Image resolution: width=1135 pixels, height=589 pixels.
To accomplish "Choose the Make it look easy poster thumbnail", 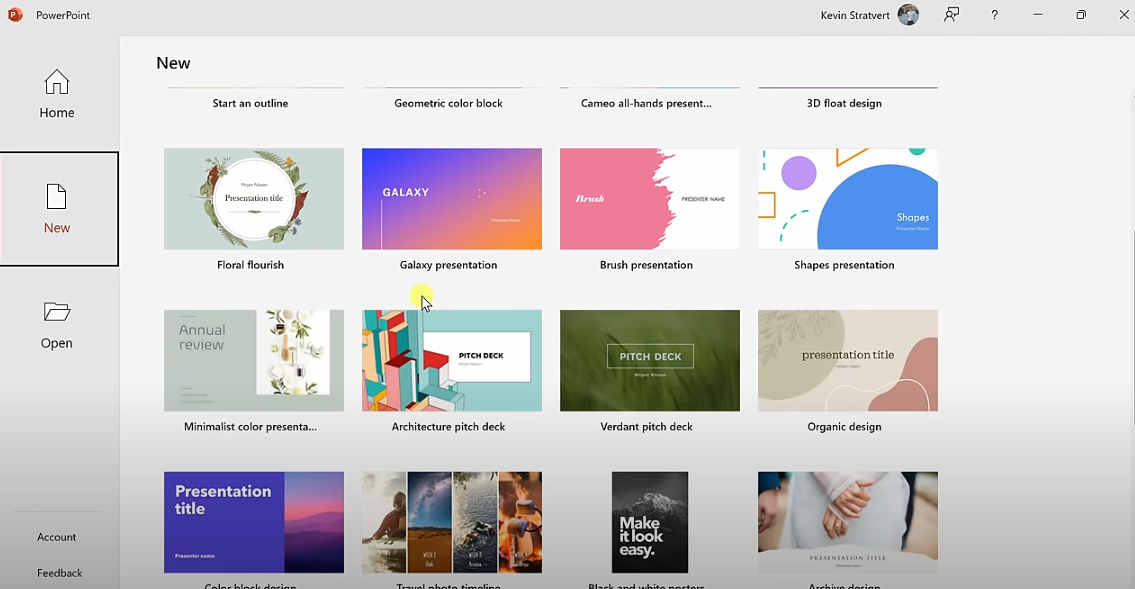I will 650,522.
